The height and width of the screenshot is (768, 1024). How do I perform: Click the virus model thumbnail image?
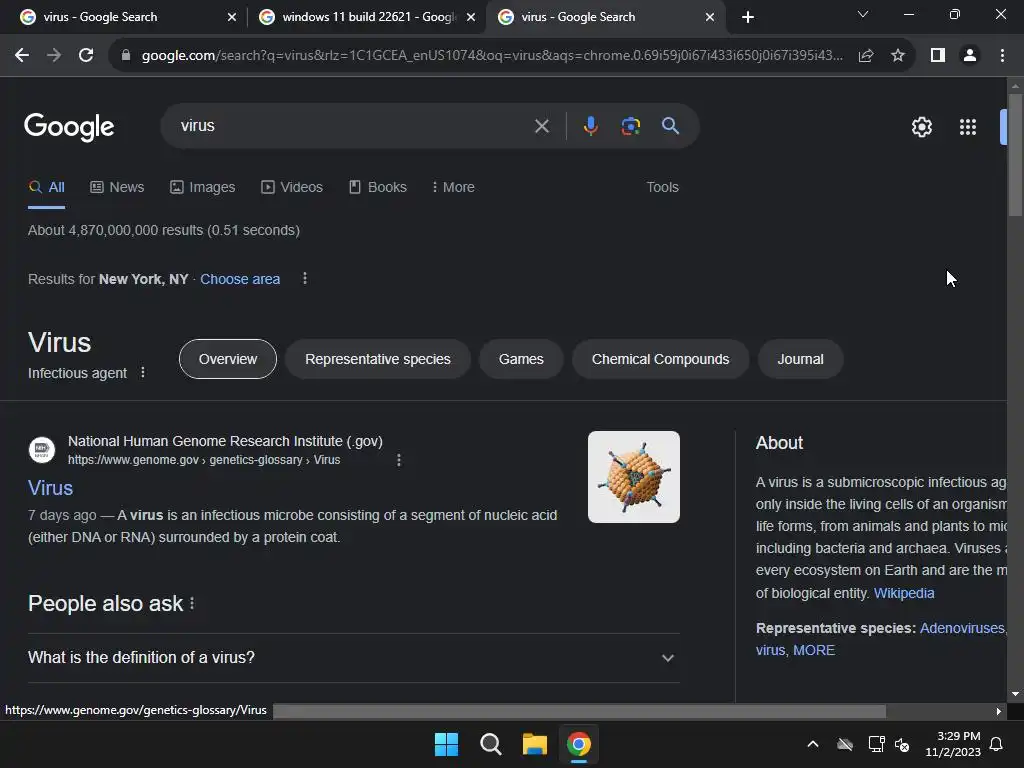point(633,477)
